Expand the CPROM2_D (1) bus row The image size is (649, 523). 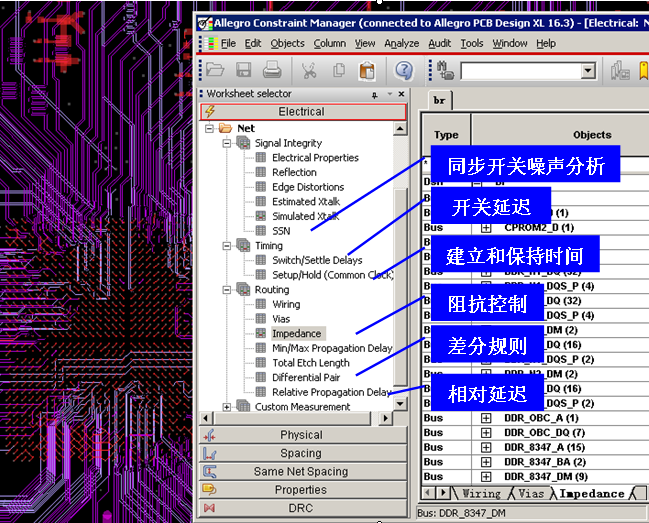[x=486, y=228]
